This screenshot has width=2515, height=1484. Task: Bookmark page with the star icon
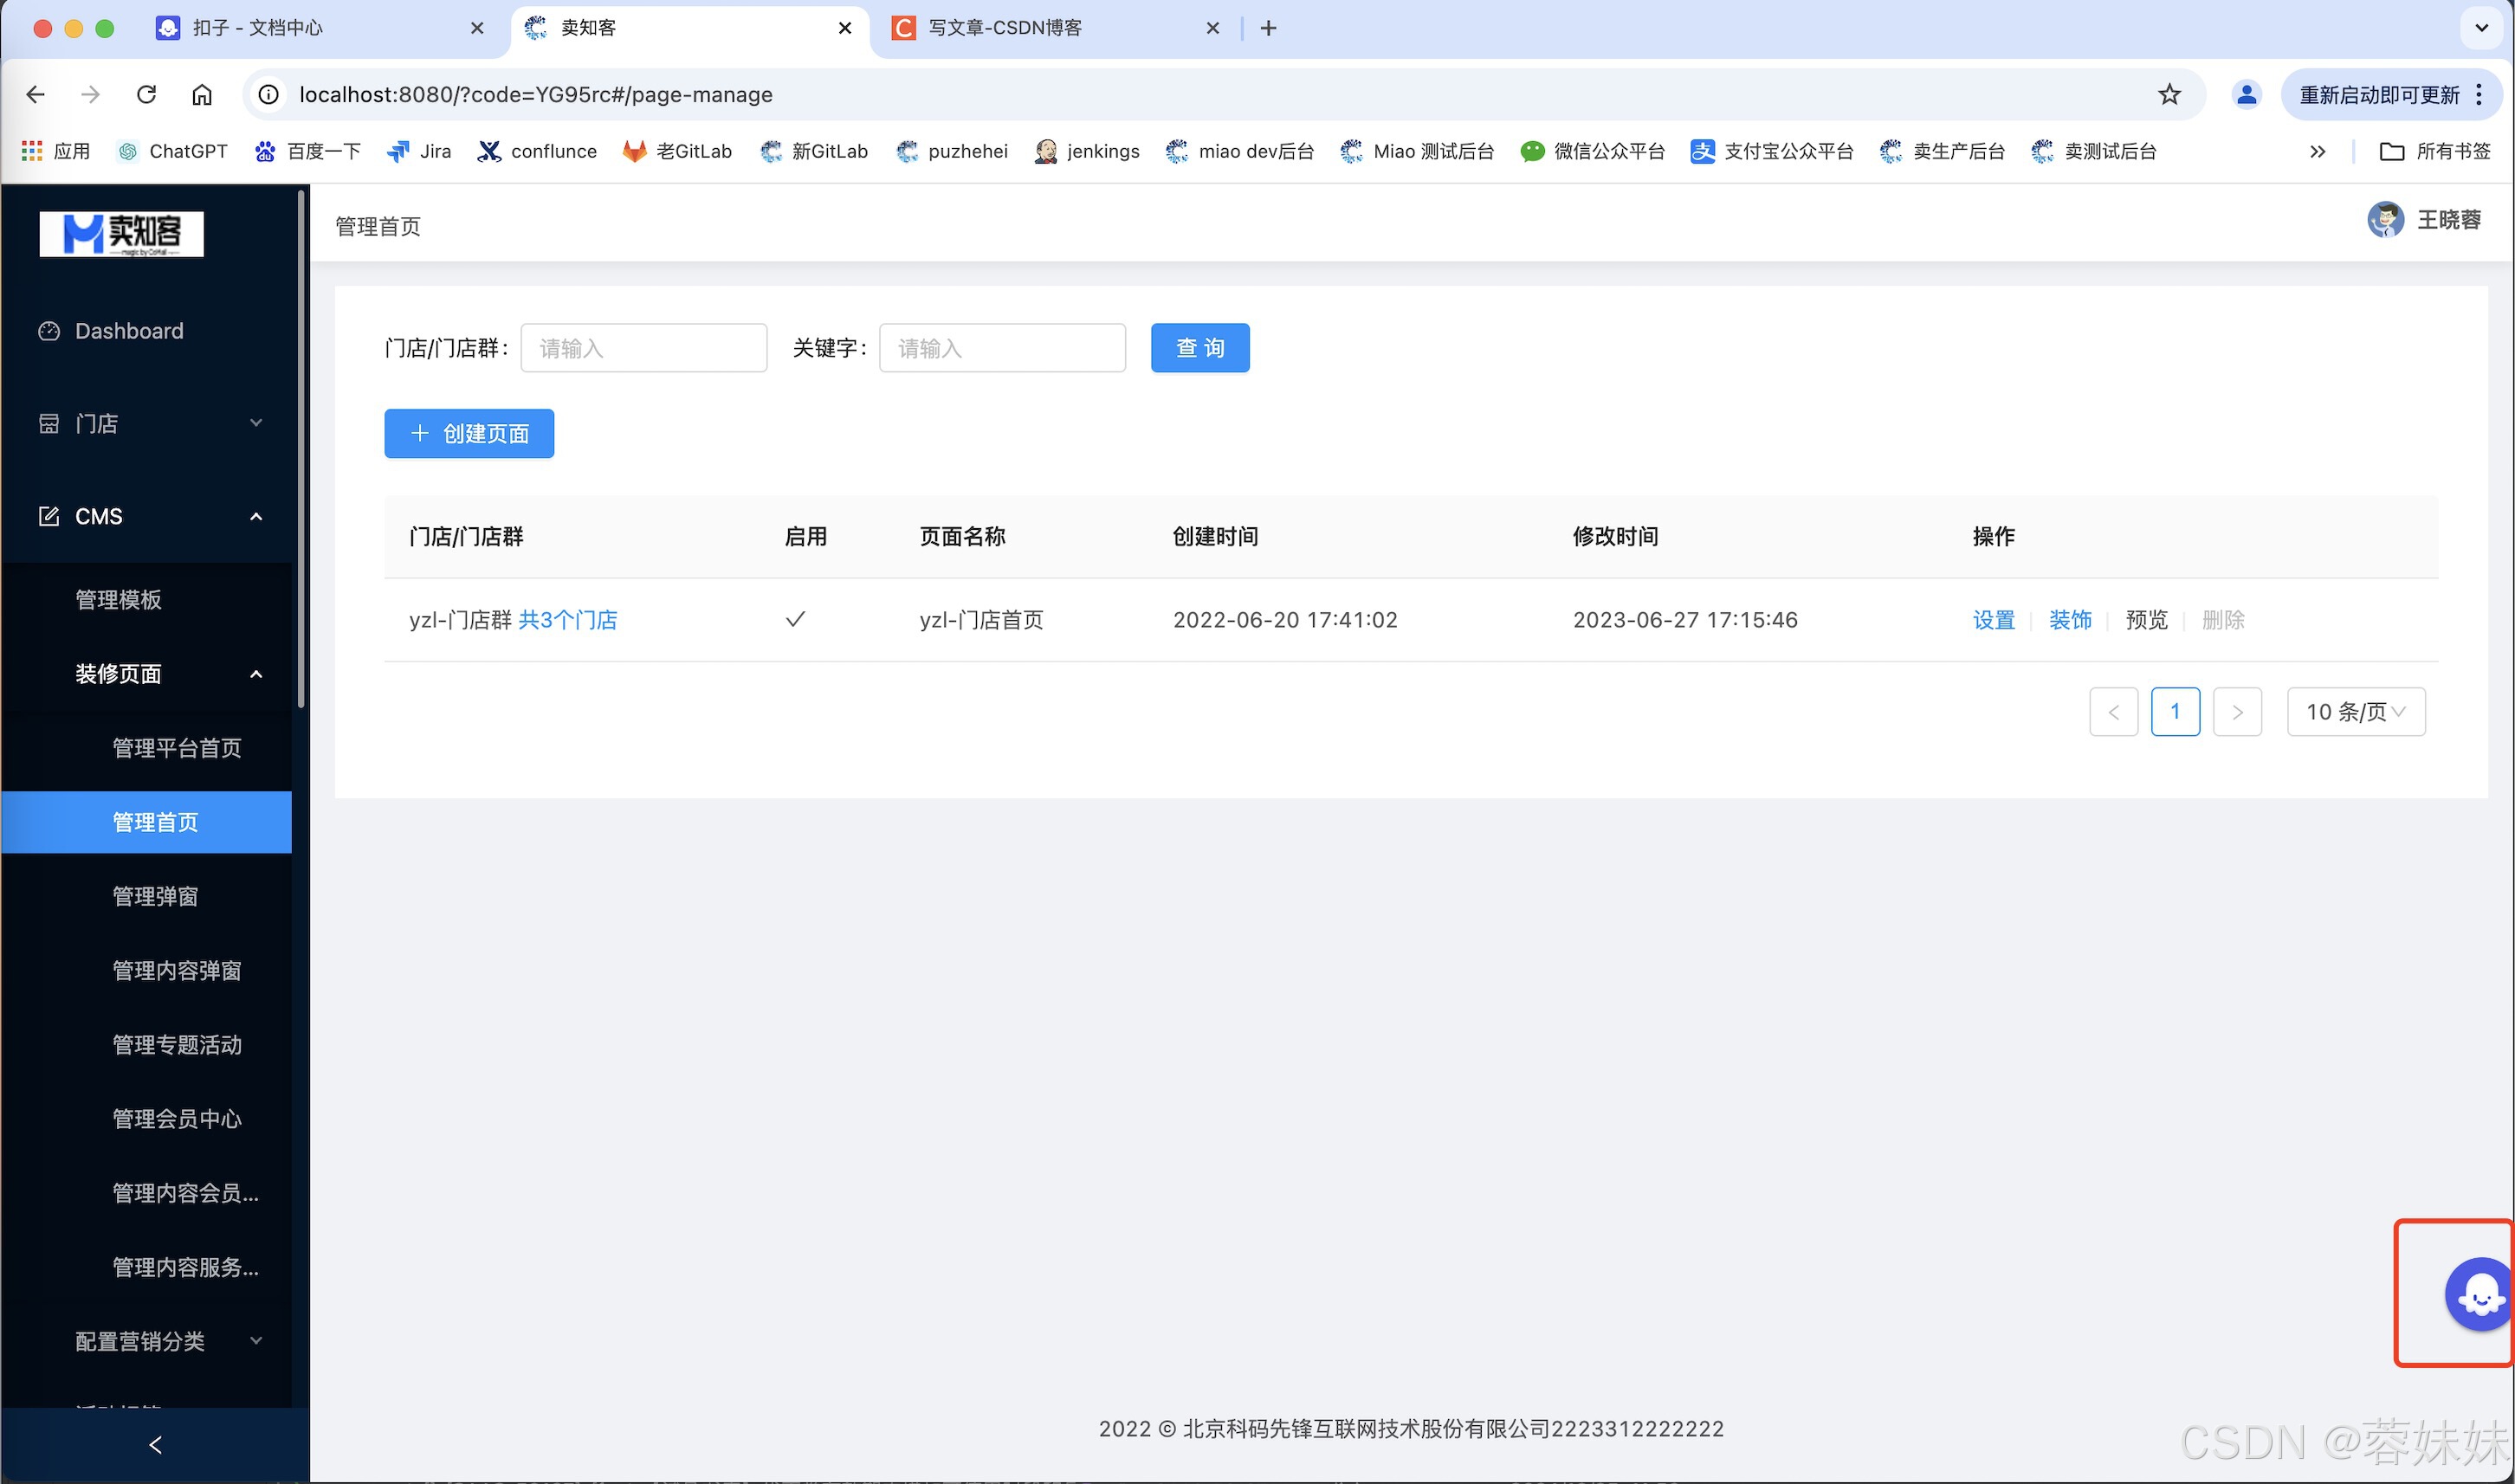coord(2169,94)
